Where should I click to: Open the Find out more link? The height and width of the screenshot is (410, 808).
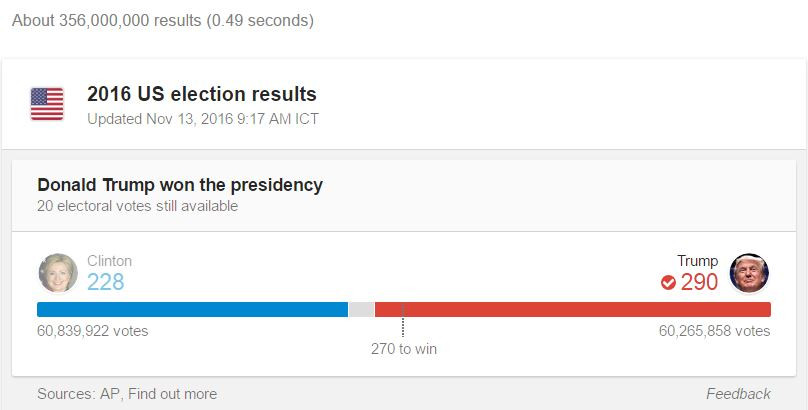click(x=172, y=393)
